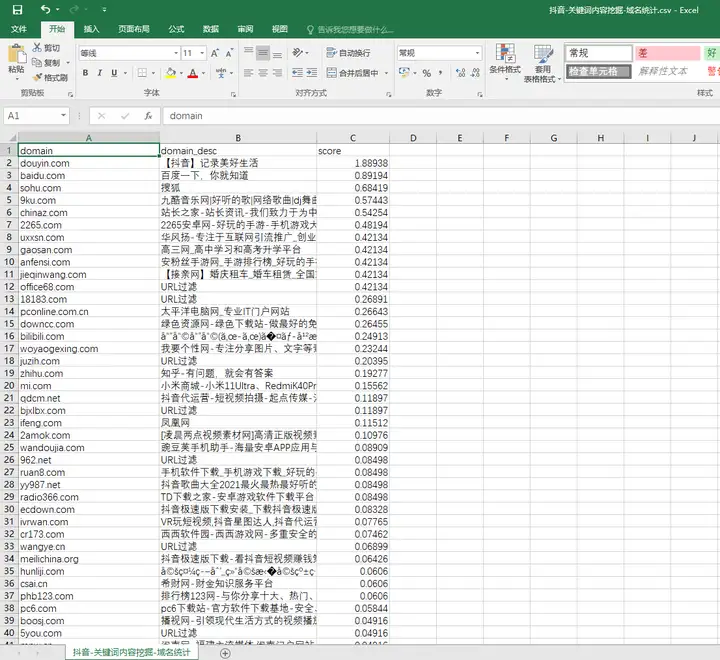The image size is (720, 660).
Task: Click the bottom align icon
Action: 277,53
